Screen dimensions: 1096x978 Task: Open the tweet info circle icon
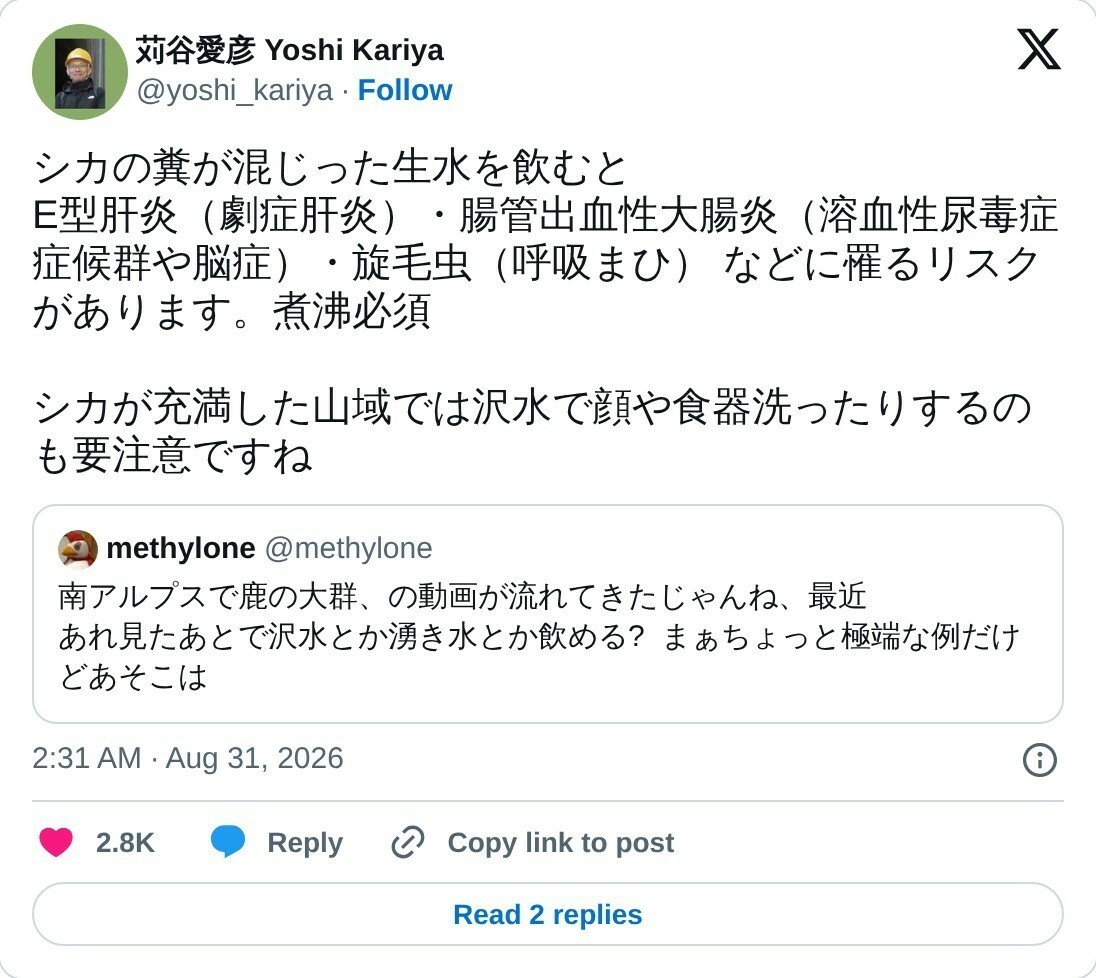[1039, 759]
